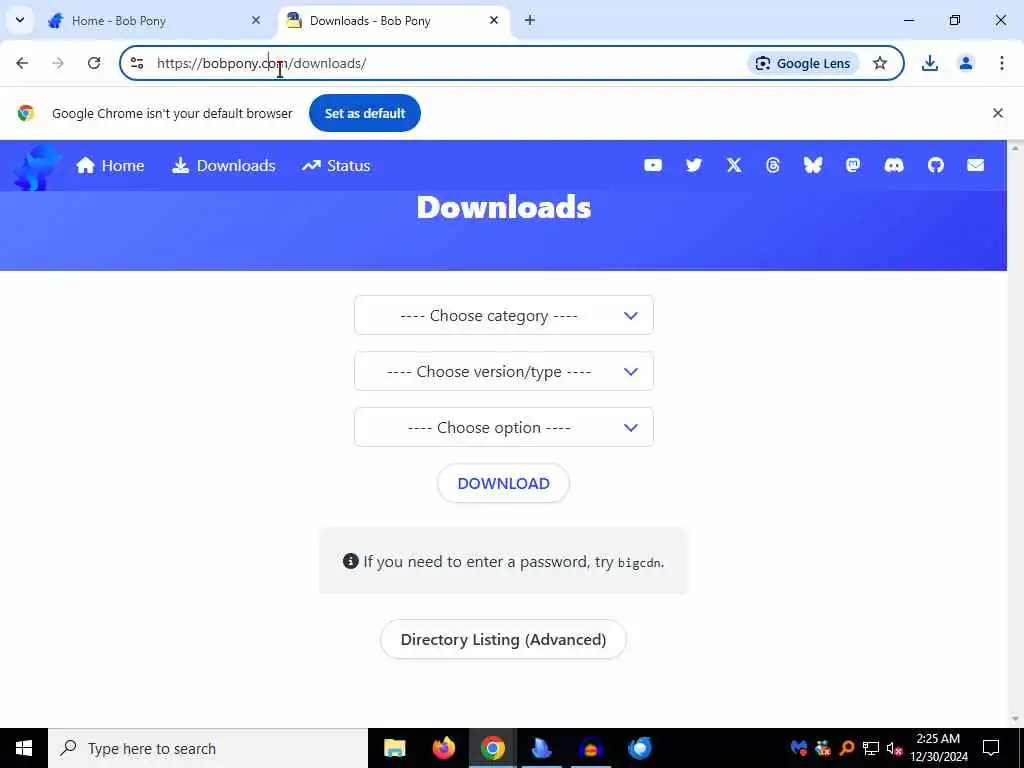Click the Windows search box

pos(208,748)
